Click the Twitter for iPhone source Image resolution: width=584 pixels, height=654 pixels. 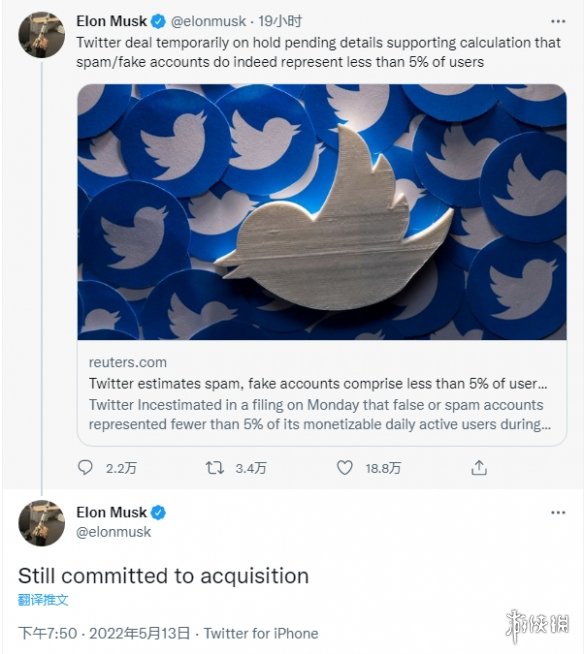[x=261, y=633]
